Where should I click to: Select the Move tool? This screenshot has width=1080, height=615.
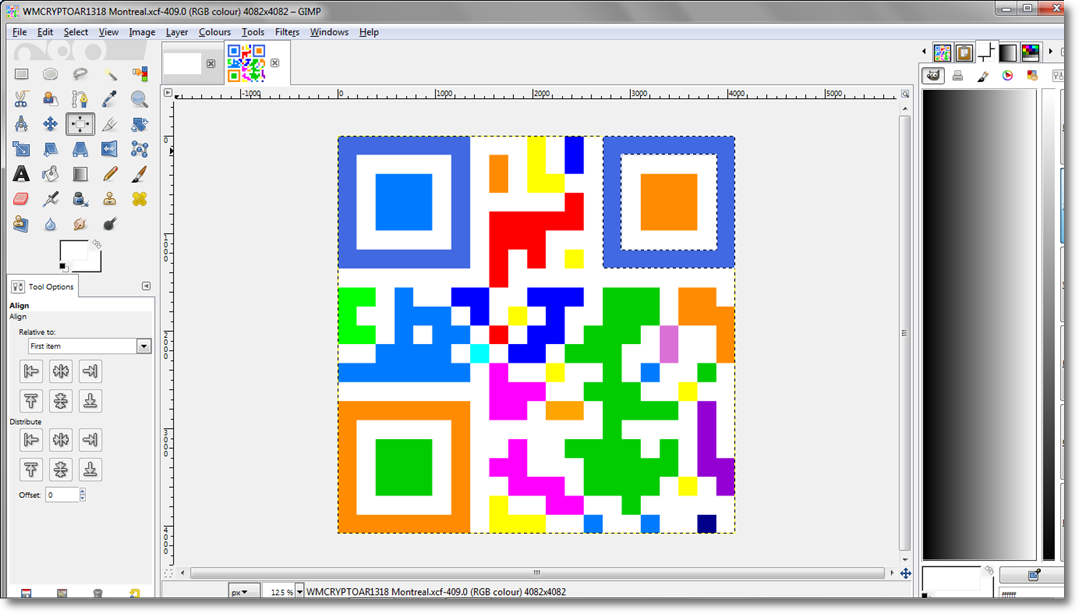coord(50,124)
